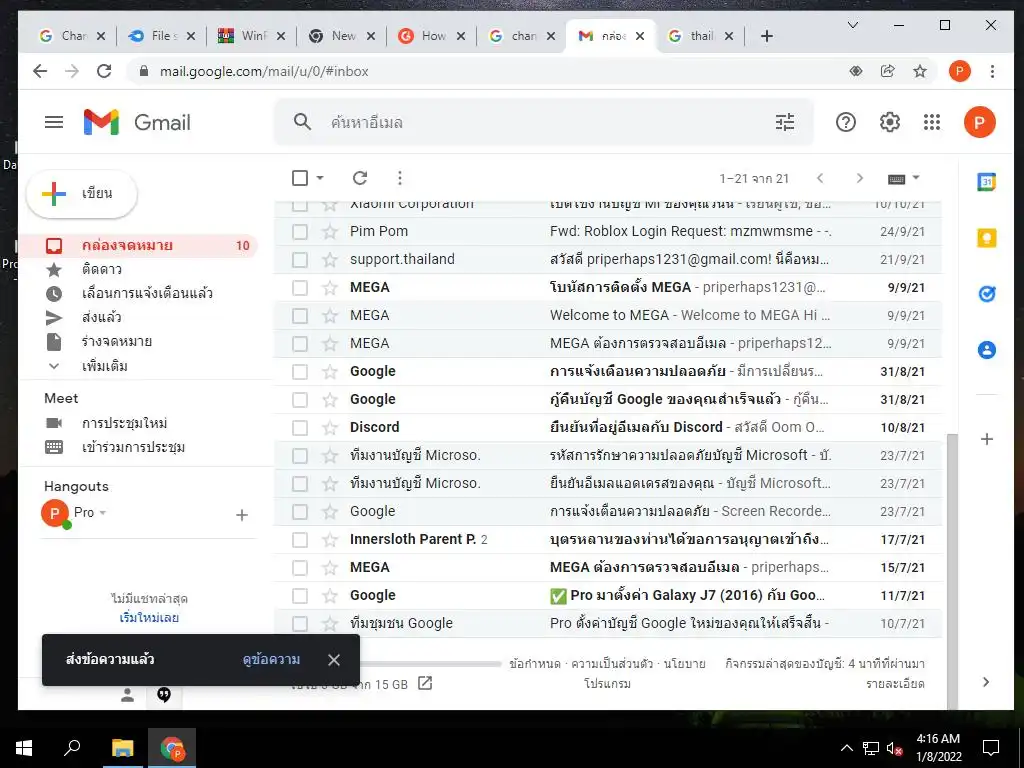Screen dimensions: 1024x768
Task: Join a meeting เข้าร่วมการประชุม
Action: point(133,447)
